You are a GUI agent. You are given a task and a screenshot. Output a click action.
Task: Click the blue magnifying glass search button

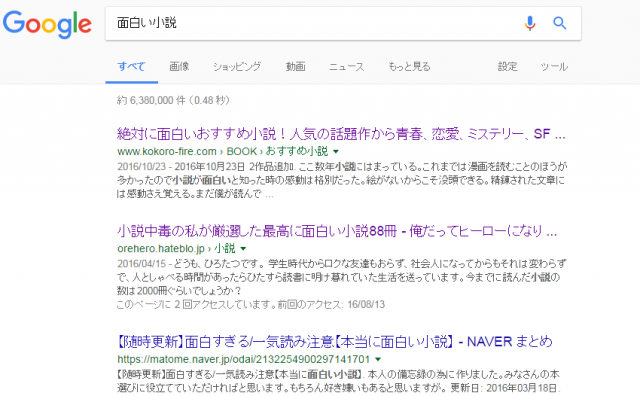[x=560, y=23]
